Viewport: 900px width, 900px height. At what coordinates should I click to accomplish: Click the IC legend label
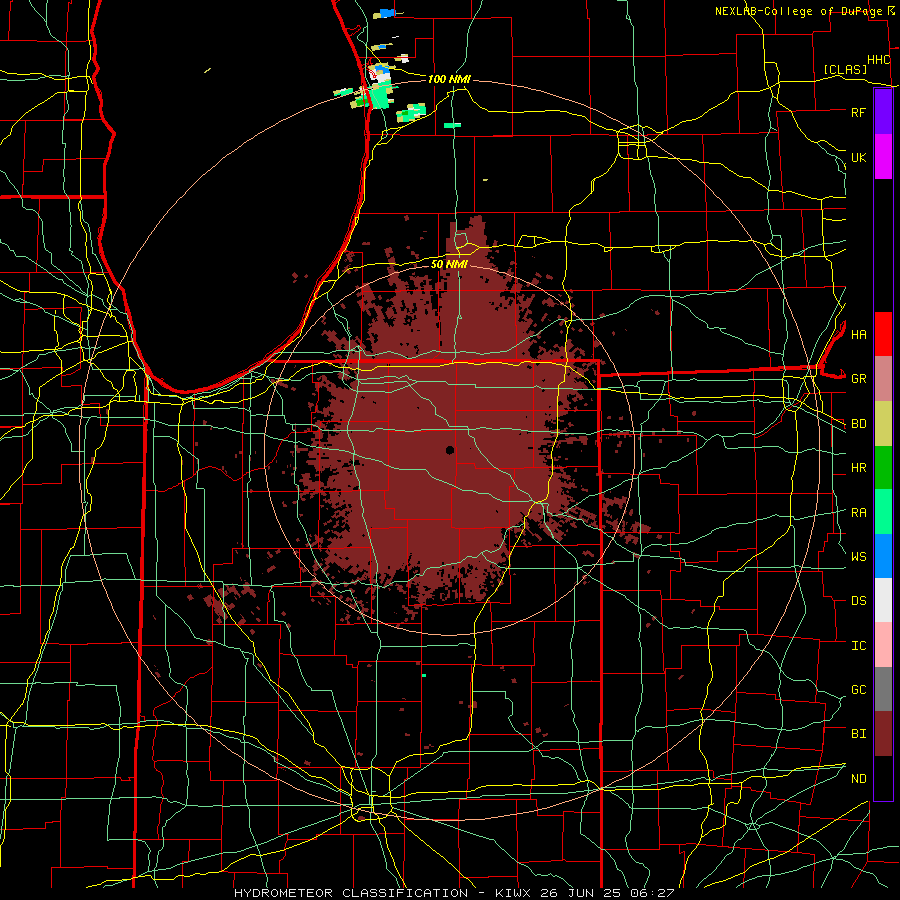(859, 646)
